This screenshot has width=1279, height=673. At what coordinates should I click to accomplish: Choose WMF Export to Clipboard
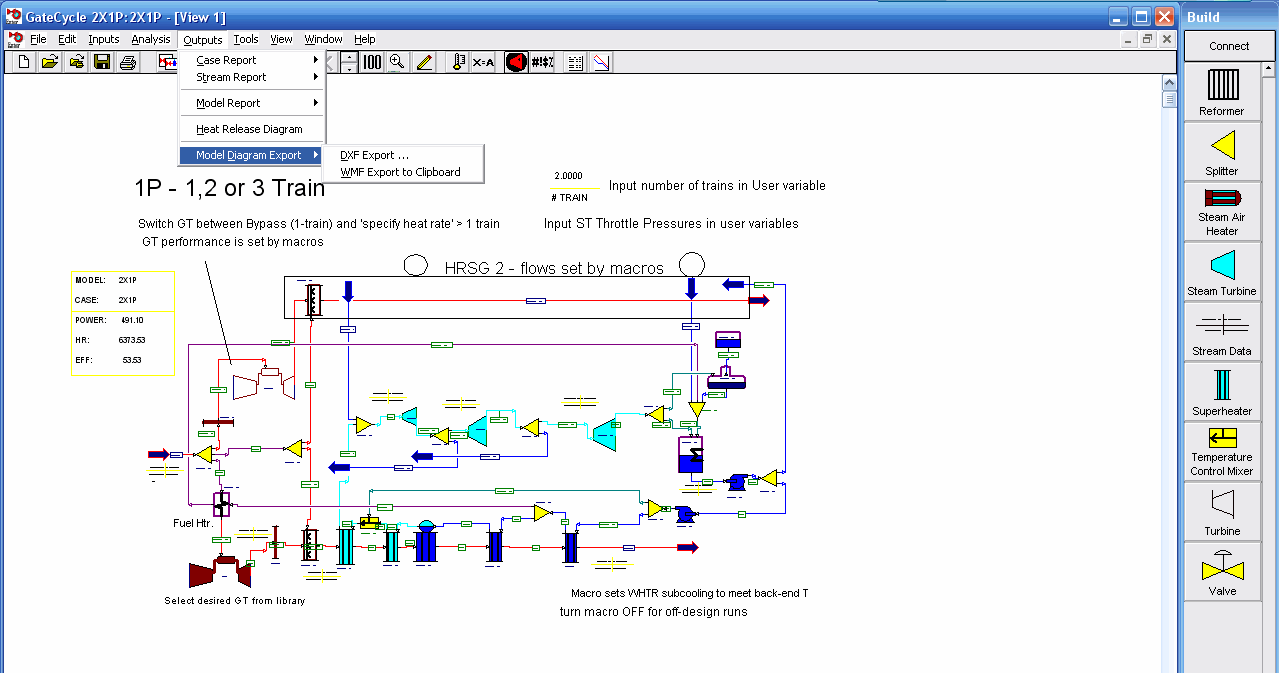(404, 172)
